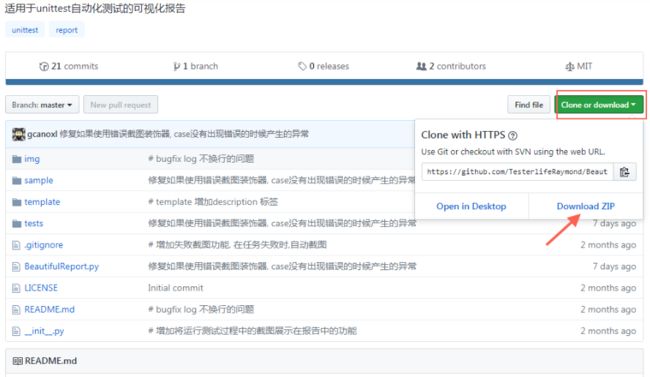Click the contributors people icon
The image size is (650, 377).
tap(421, 66)
